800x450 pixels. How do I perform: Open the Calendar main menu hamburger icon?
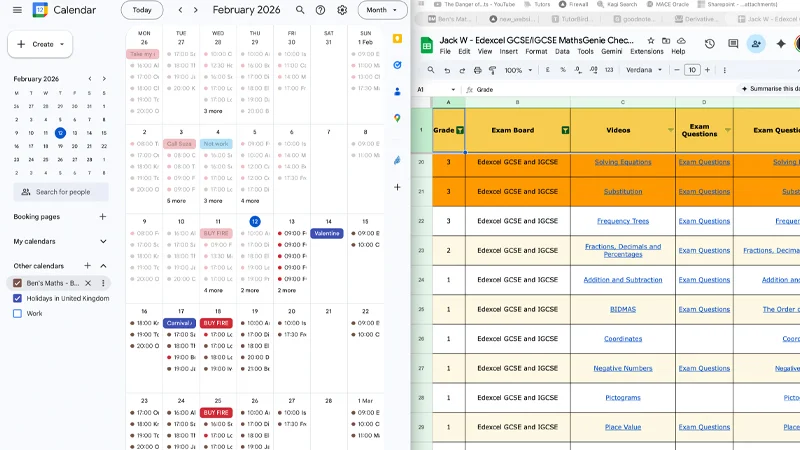[x=17, y=10]
